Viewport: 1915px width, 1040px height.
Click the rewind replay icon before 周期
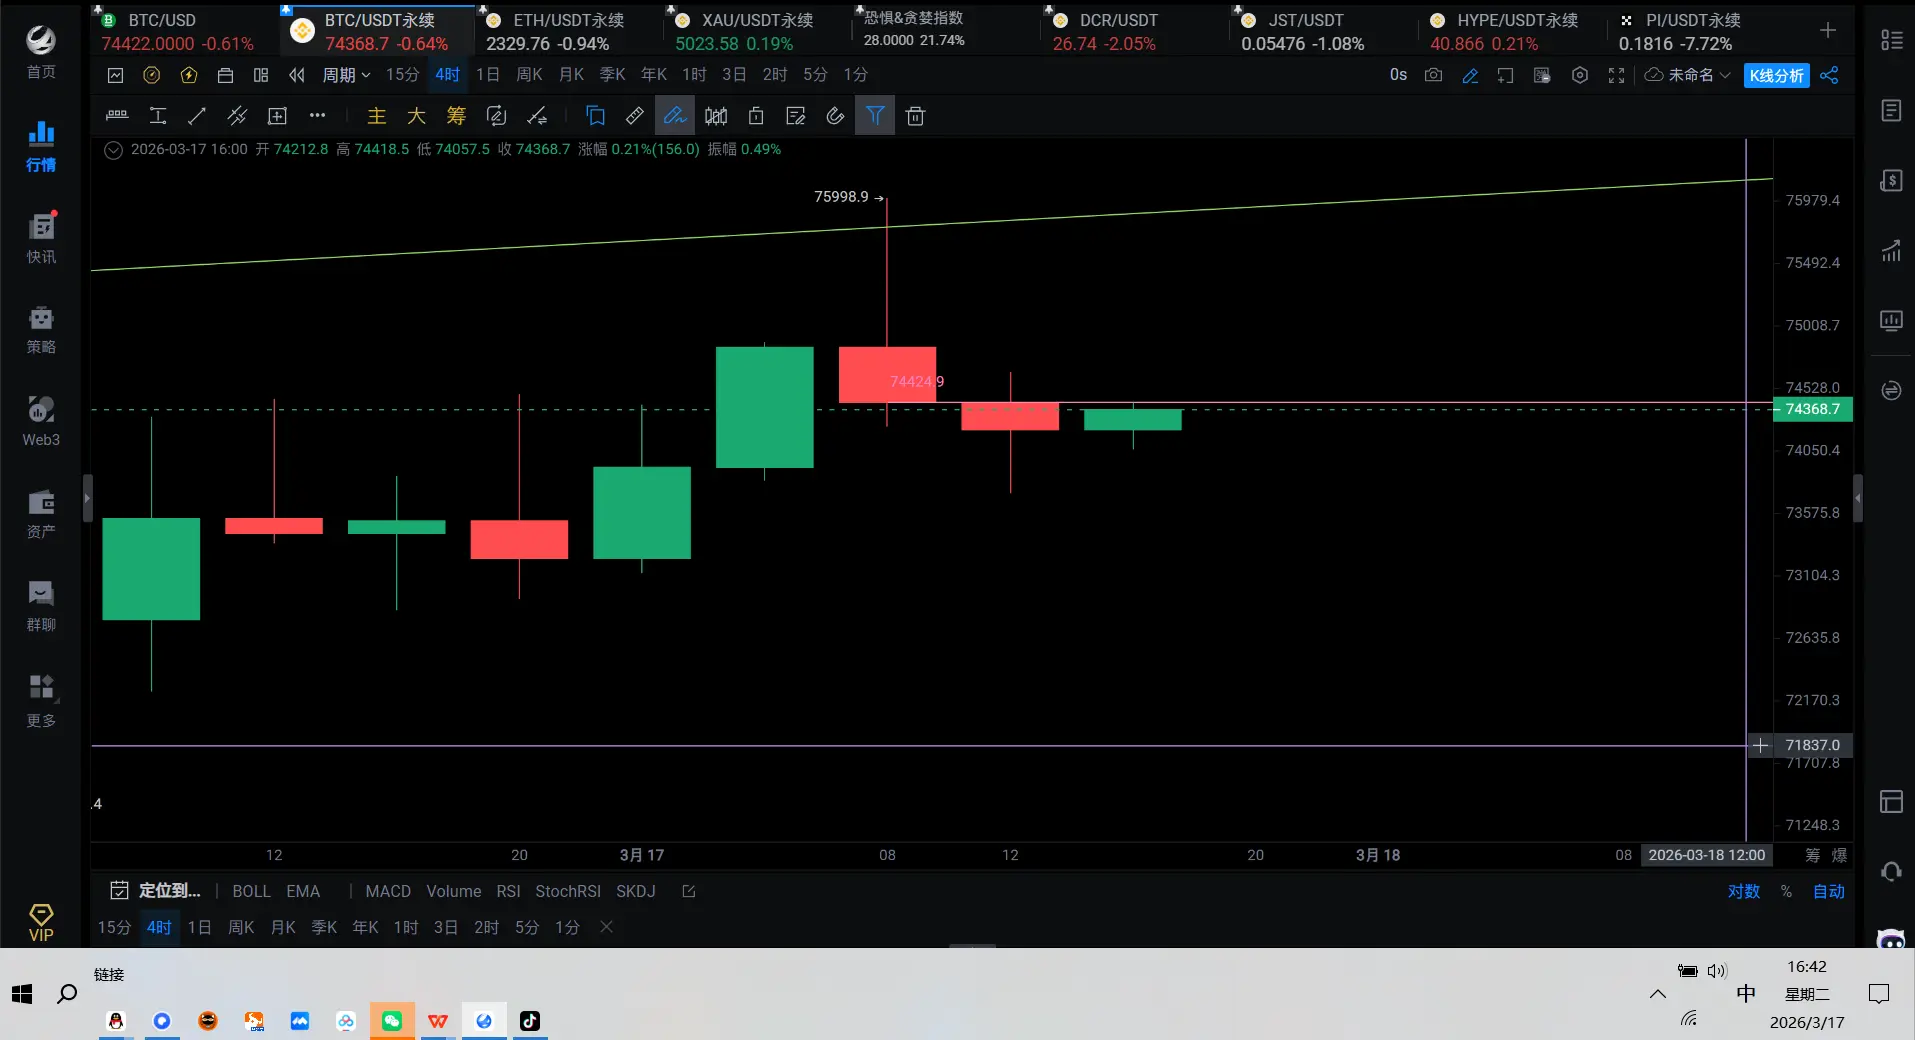297,75
